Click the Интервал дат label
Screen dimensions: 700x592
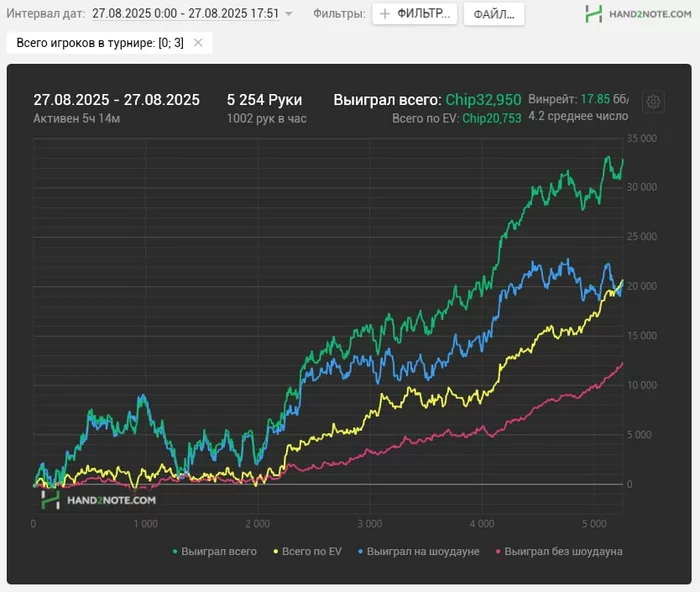point(46,13)
